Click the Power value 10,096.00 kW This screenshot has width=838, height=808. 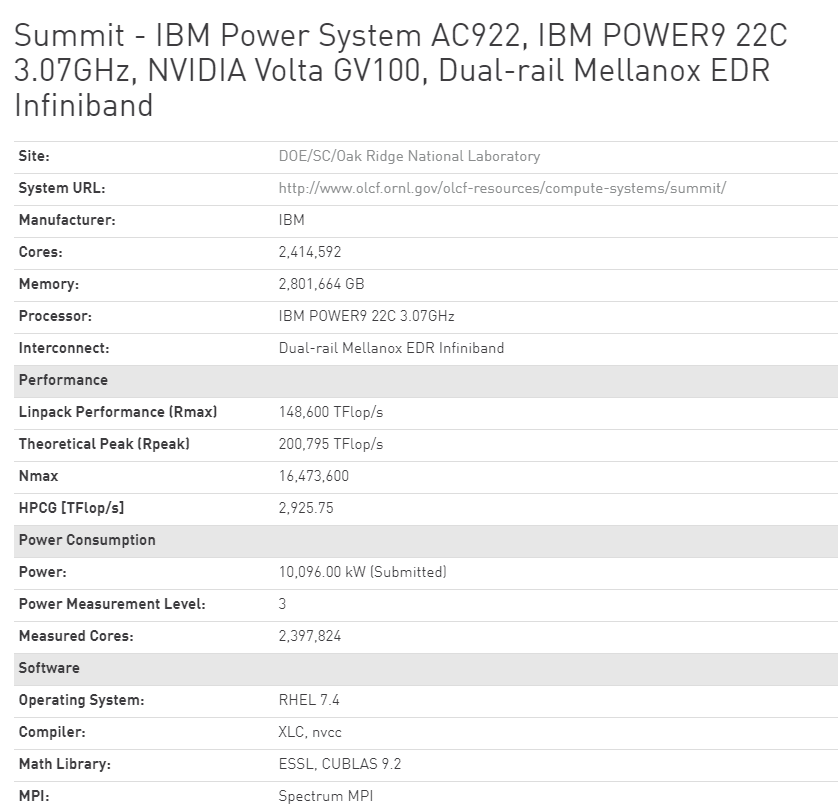pyautogui.click(x=362, y=572)
